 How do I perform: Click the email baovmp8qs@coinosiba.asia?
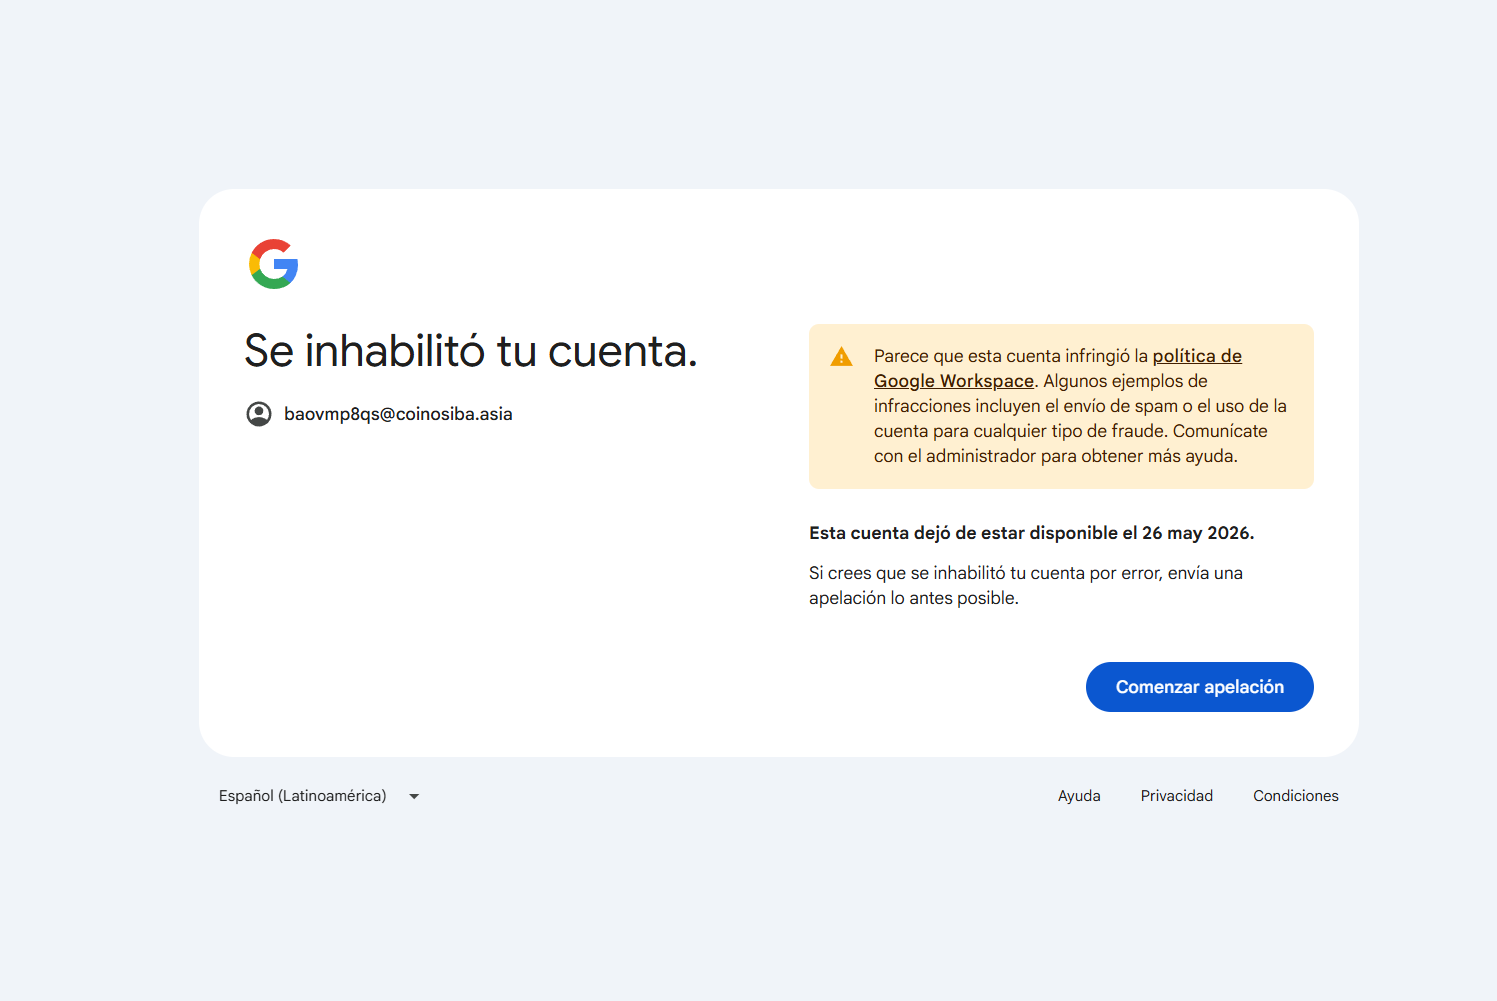(398, 414)
